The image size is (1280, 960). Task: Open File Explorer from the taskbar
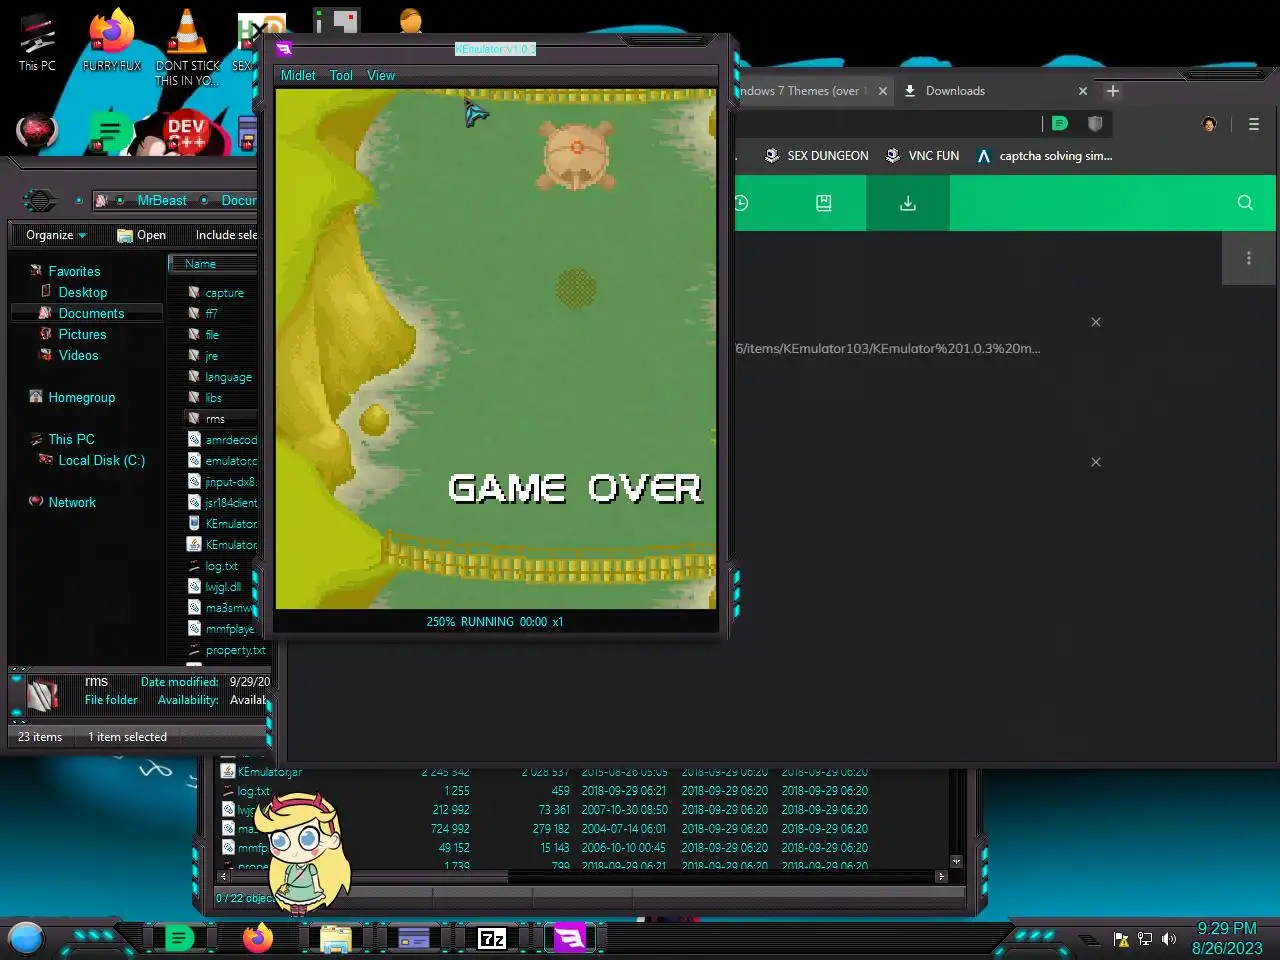coord(335,938)
